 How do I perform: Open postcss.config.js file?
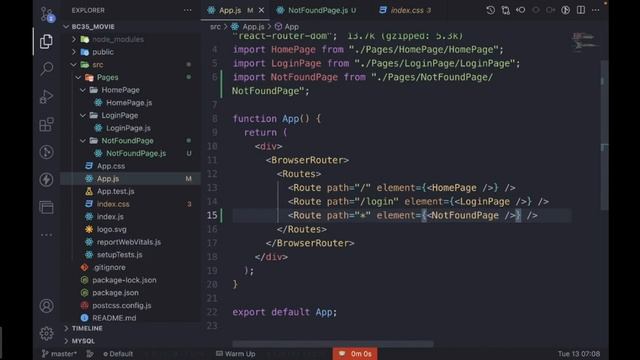click(x=122, y=305)
